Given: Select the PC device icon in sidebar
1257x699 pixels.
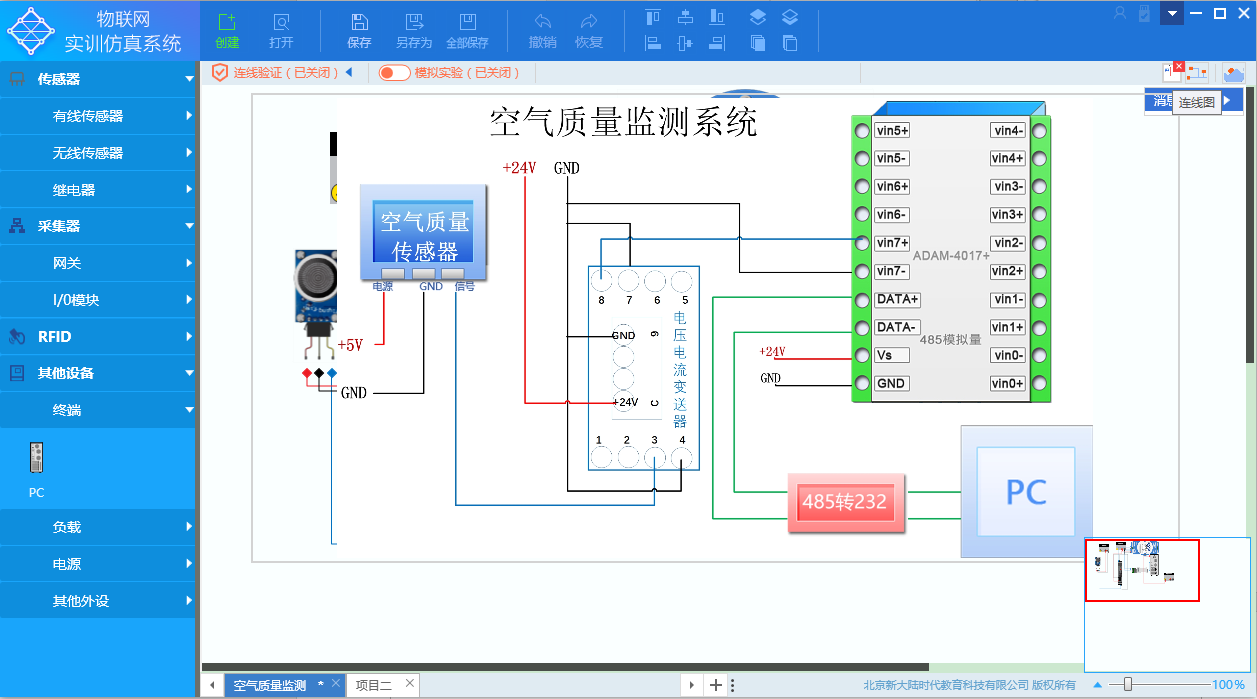Looking at the screenshot, I should coord(37,458).
